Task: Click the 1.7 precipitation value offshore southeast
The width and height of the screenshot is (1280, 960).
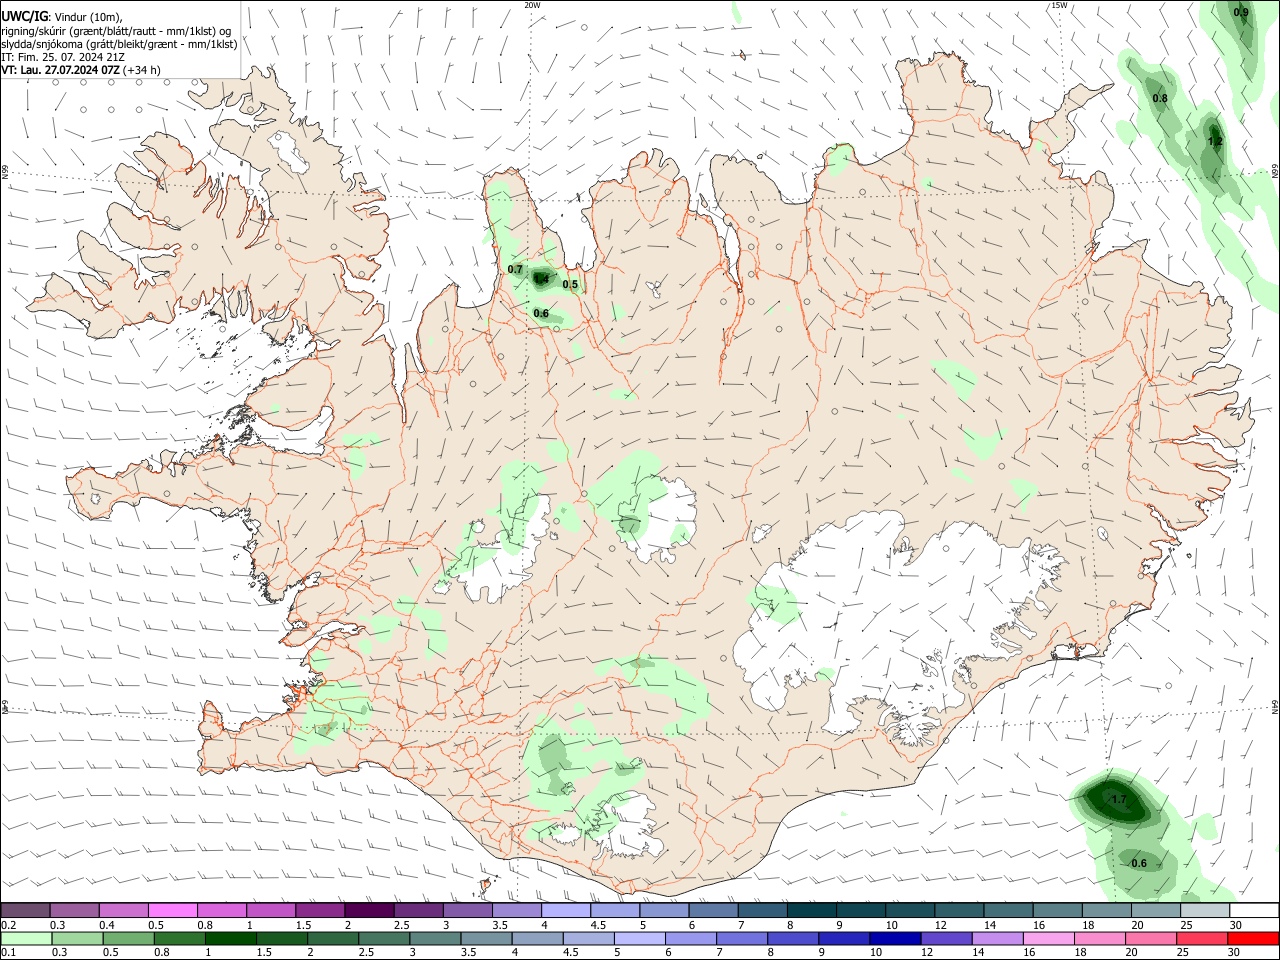Action: click(x=1119, y=800)
